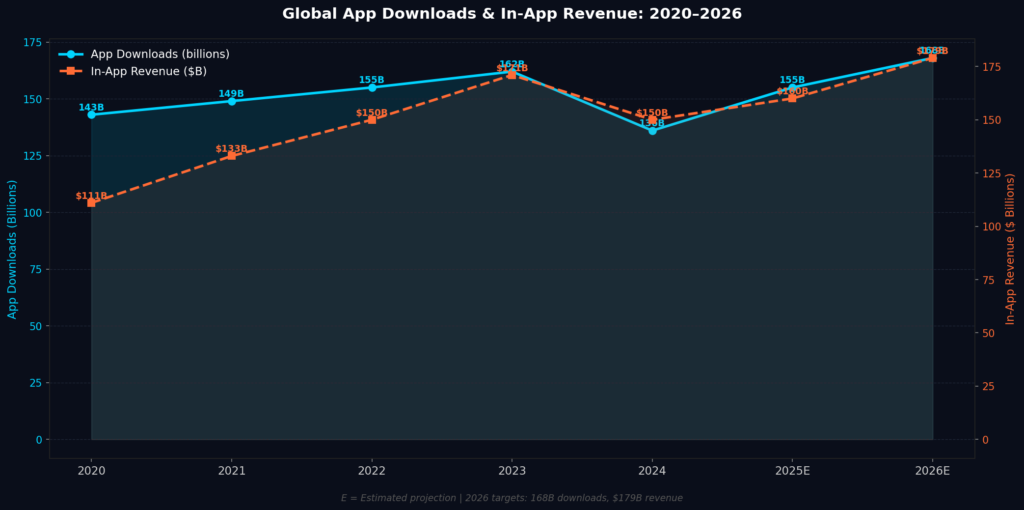Viewport: 1024px width, 510px height.
Task: Click the cyan line marker in the legend
Action: [x=71, y=54]
